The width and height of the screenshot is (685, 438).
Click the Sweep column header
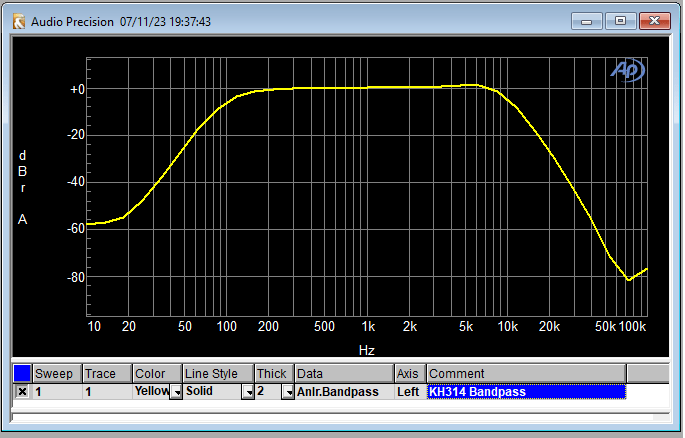coord(57,374)
